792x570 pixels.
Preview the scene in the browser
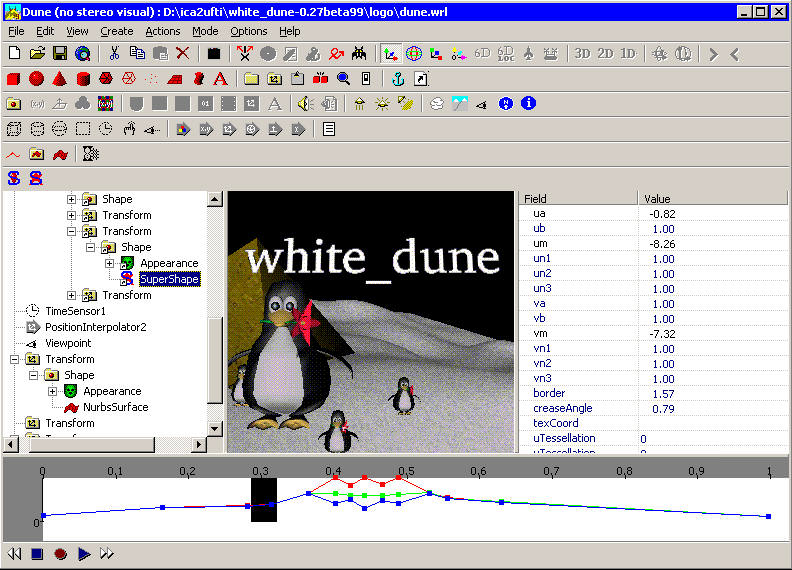coord(83,53)
